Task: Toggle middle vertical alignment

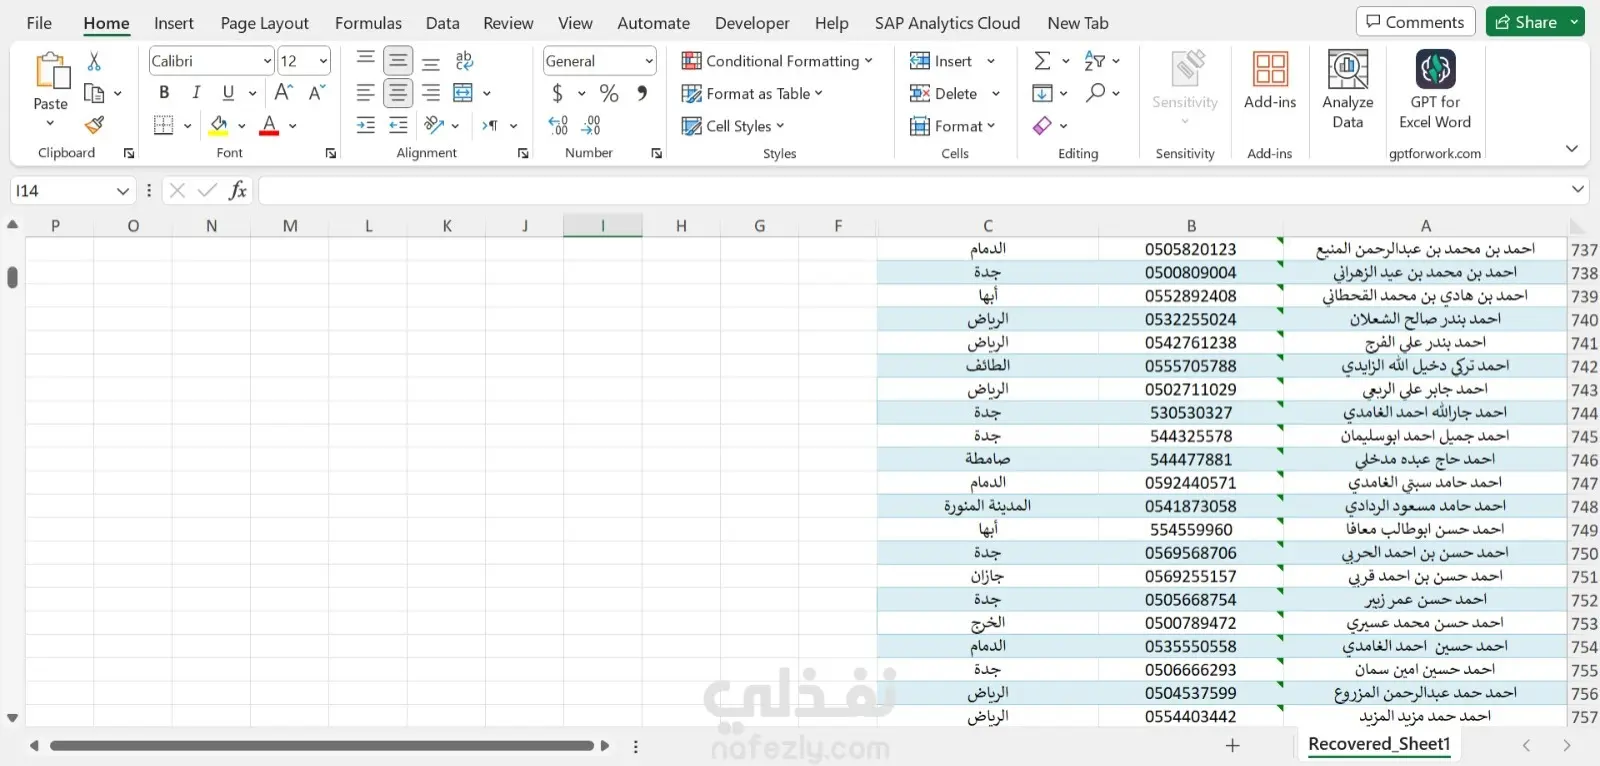Action: point(398,61)
